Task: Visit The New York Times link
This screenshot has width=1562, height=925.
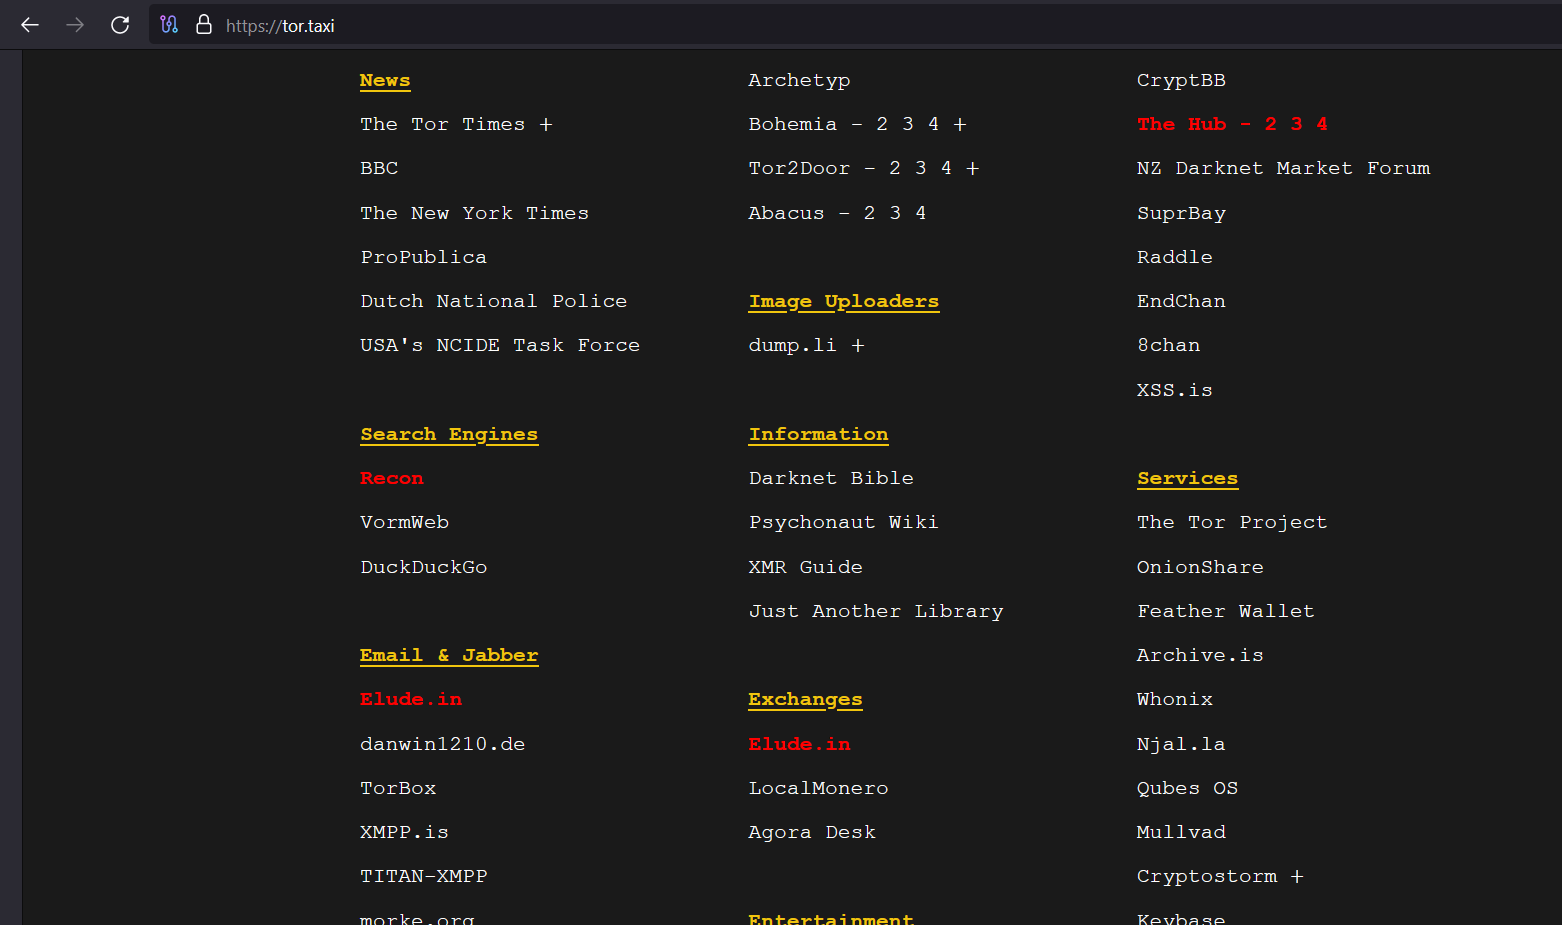Action: click(474, 213)
